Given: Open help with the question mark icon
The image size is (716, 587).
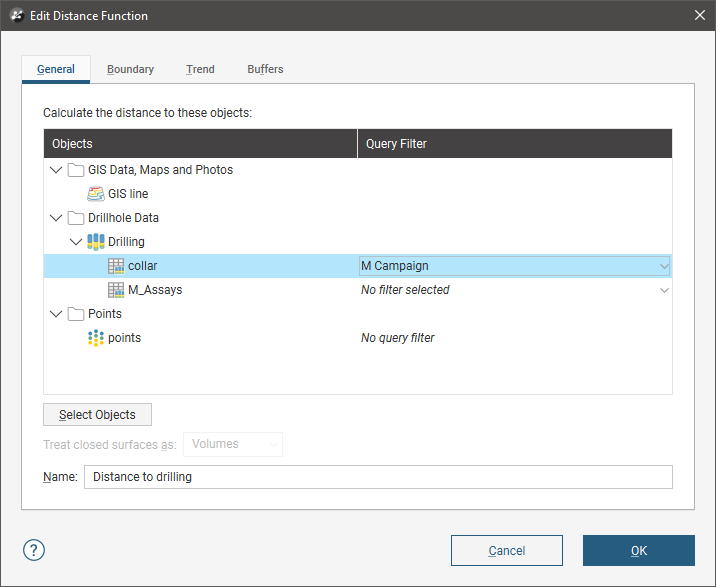Looking at the screenshot, I should [x=34, y=550].
